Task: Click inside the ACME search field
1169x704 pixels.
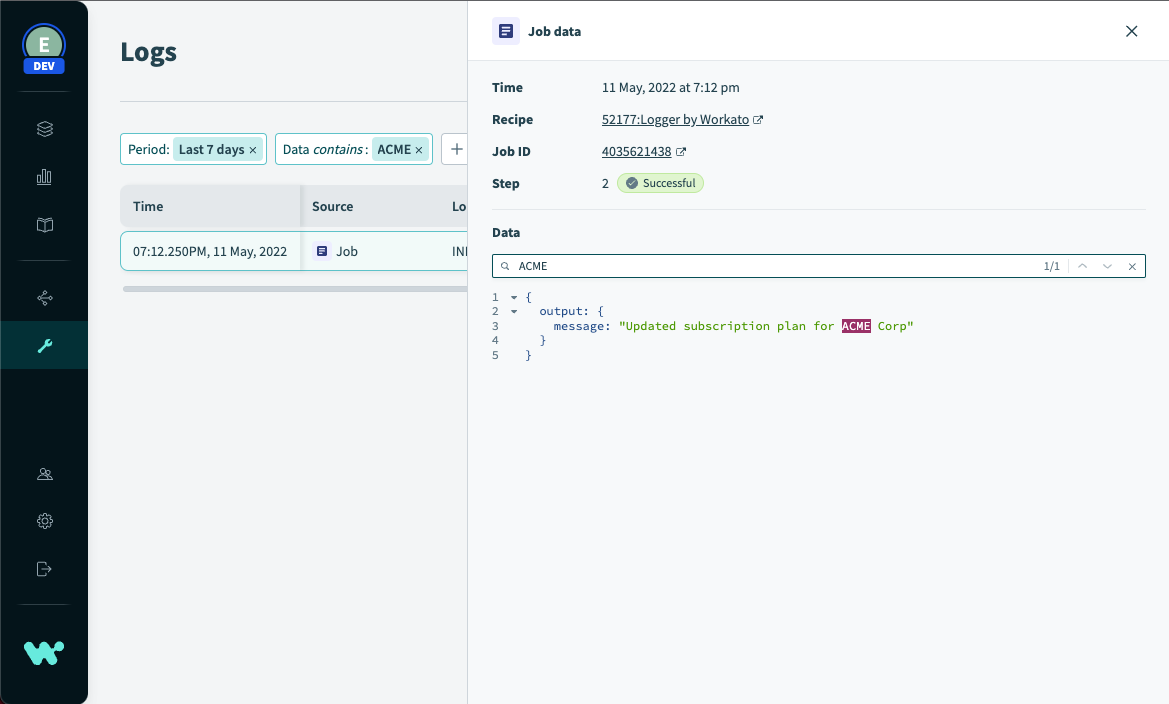Action: [700, 266]
